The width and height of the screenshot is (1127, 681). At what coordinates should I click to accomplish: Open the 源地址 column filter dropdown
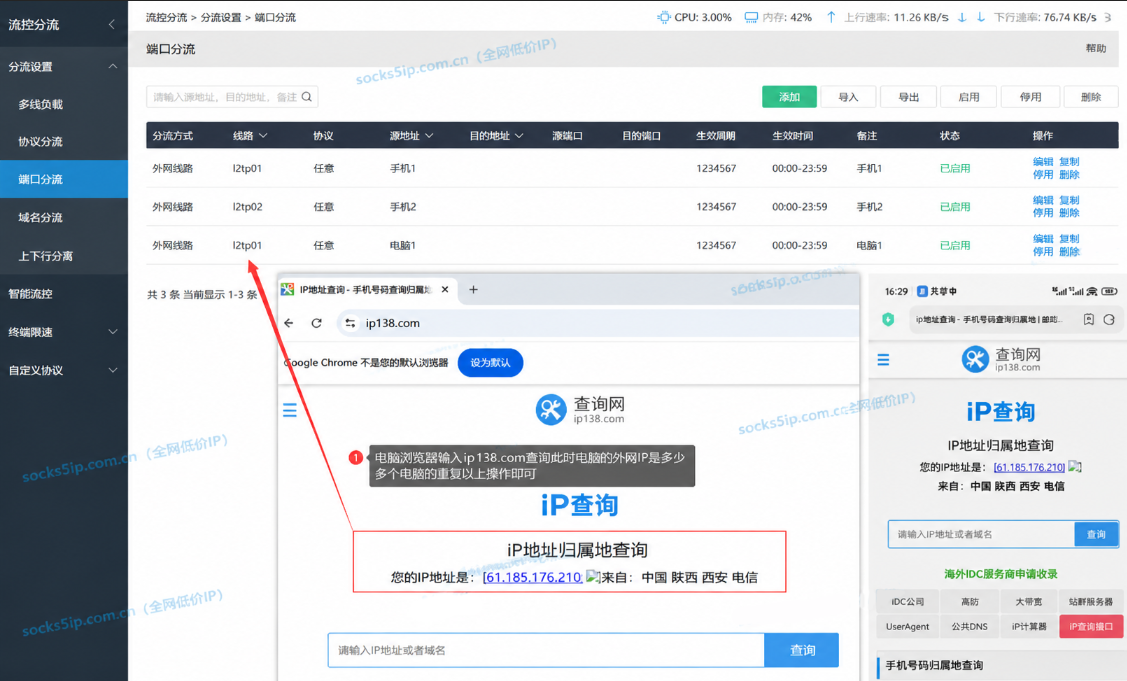pyautogui.click(x=429, y=135)
